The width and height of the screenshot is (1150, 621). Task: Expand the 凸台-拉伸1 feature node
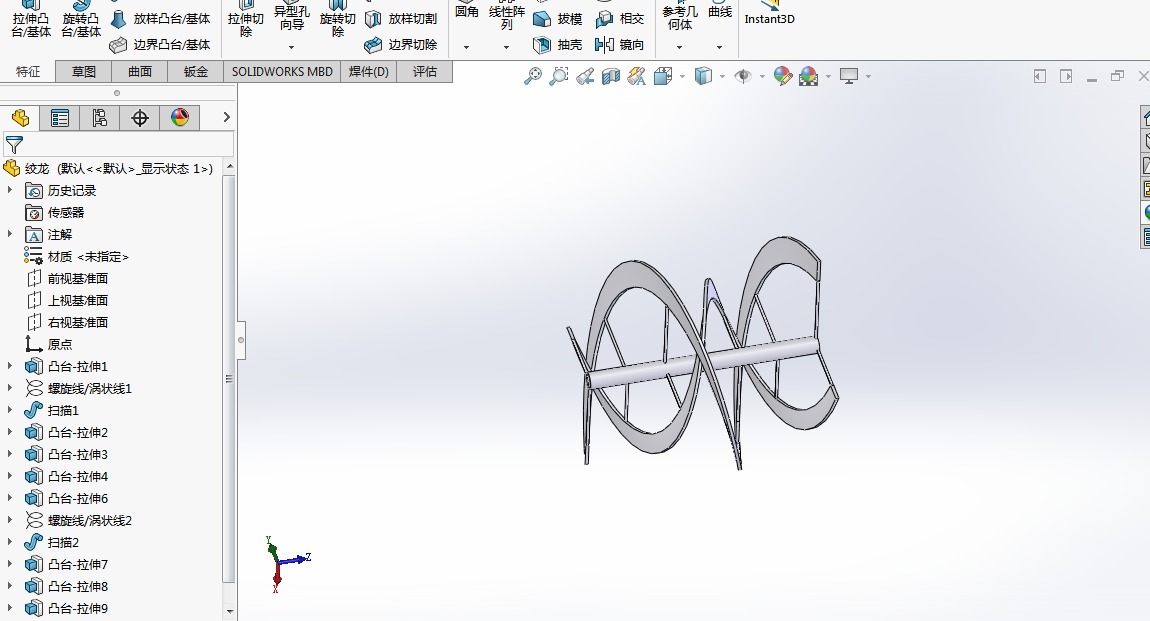click(x=10, y=366)
